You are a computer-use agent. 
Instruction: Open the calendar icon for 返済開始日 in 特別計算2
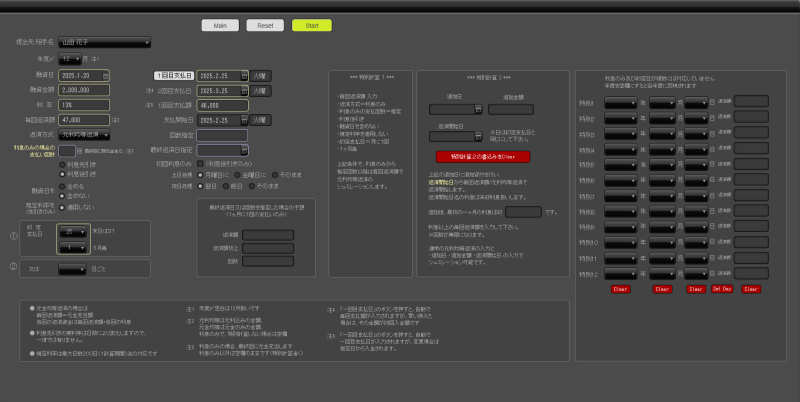(478, 136)
